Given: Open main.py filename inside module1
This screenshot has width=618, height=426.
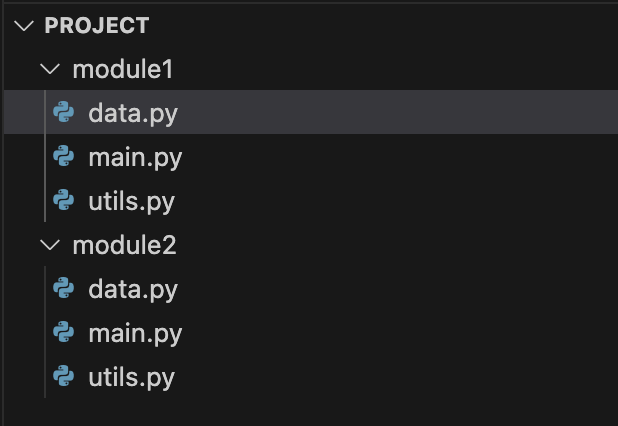Looking at the screenshot, I should [x=135, y=158].
